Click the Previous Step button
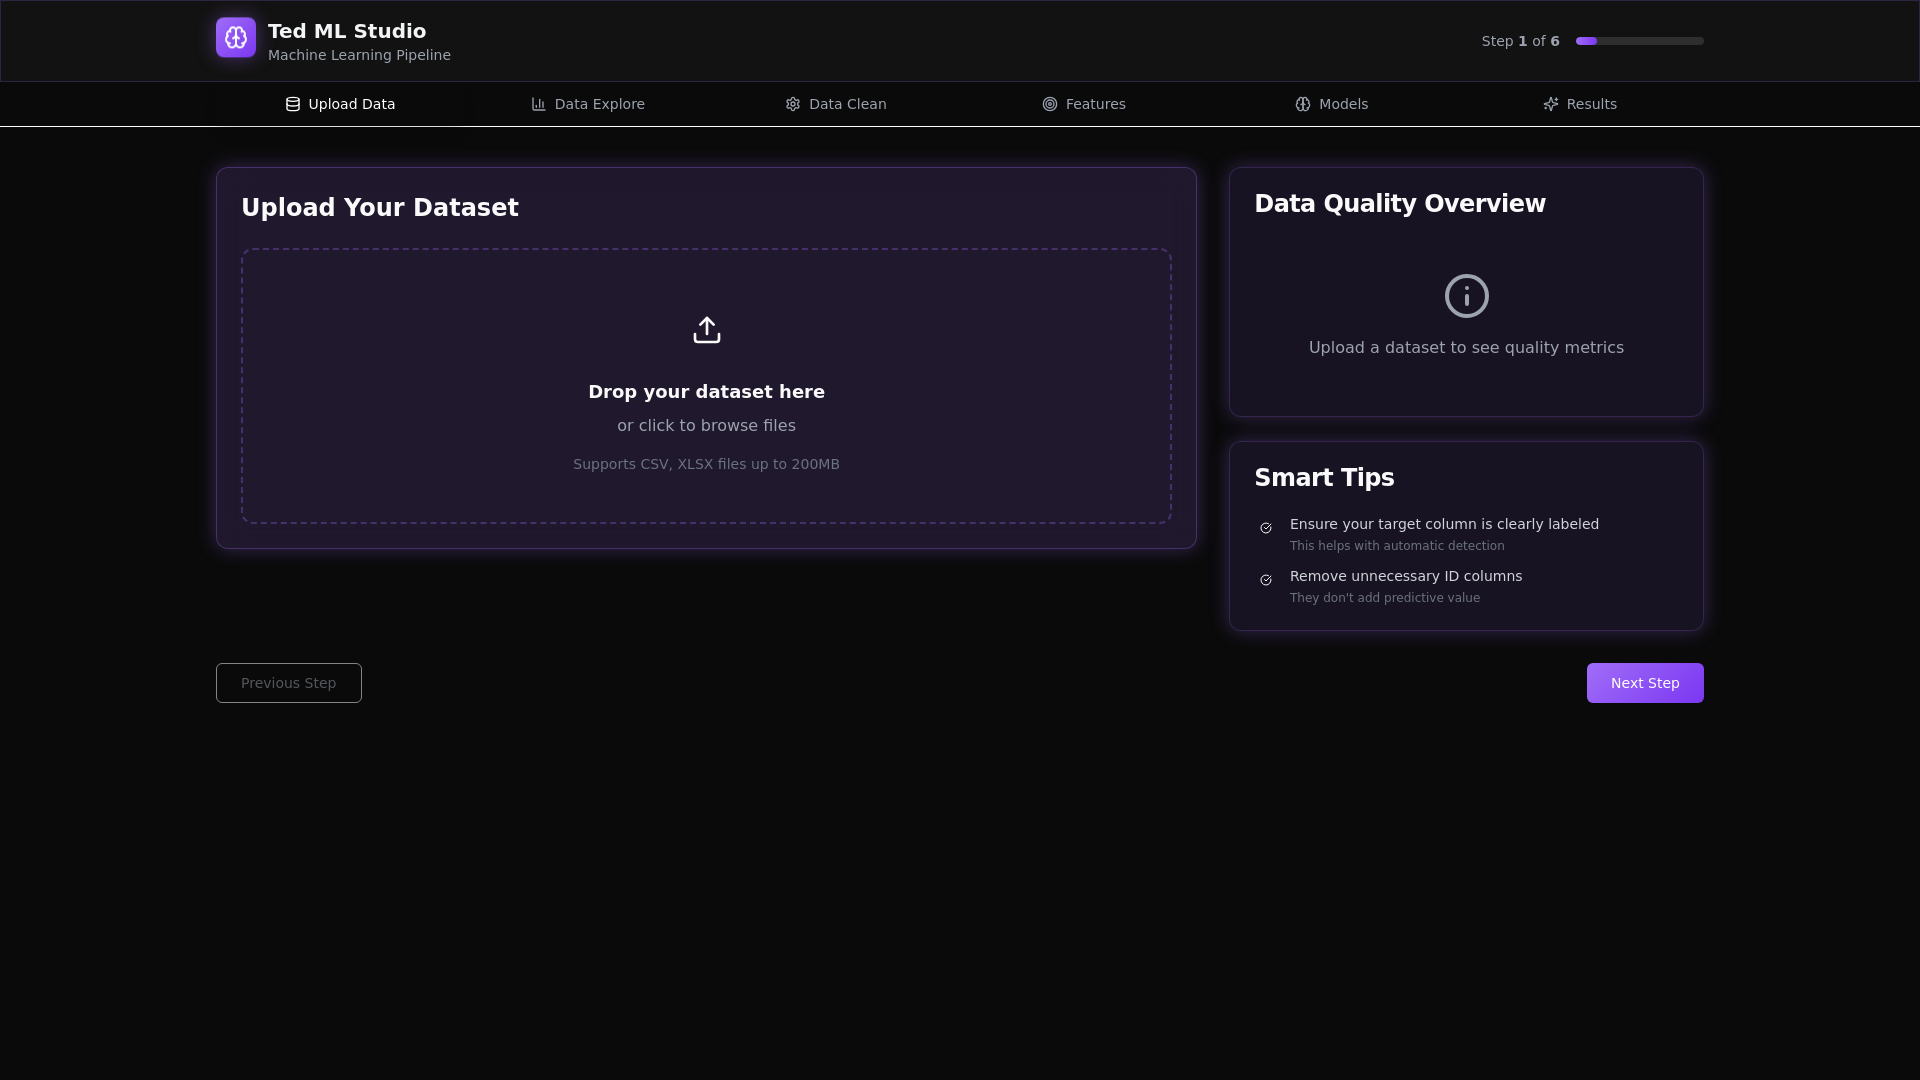1920x1080 pixels. pyautogui.click(x=289, y=683)
